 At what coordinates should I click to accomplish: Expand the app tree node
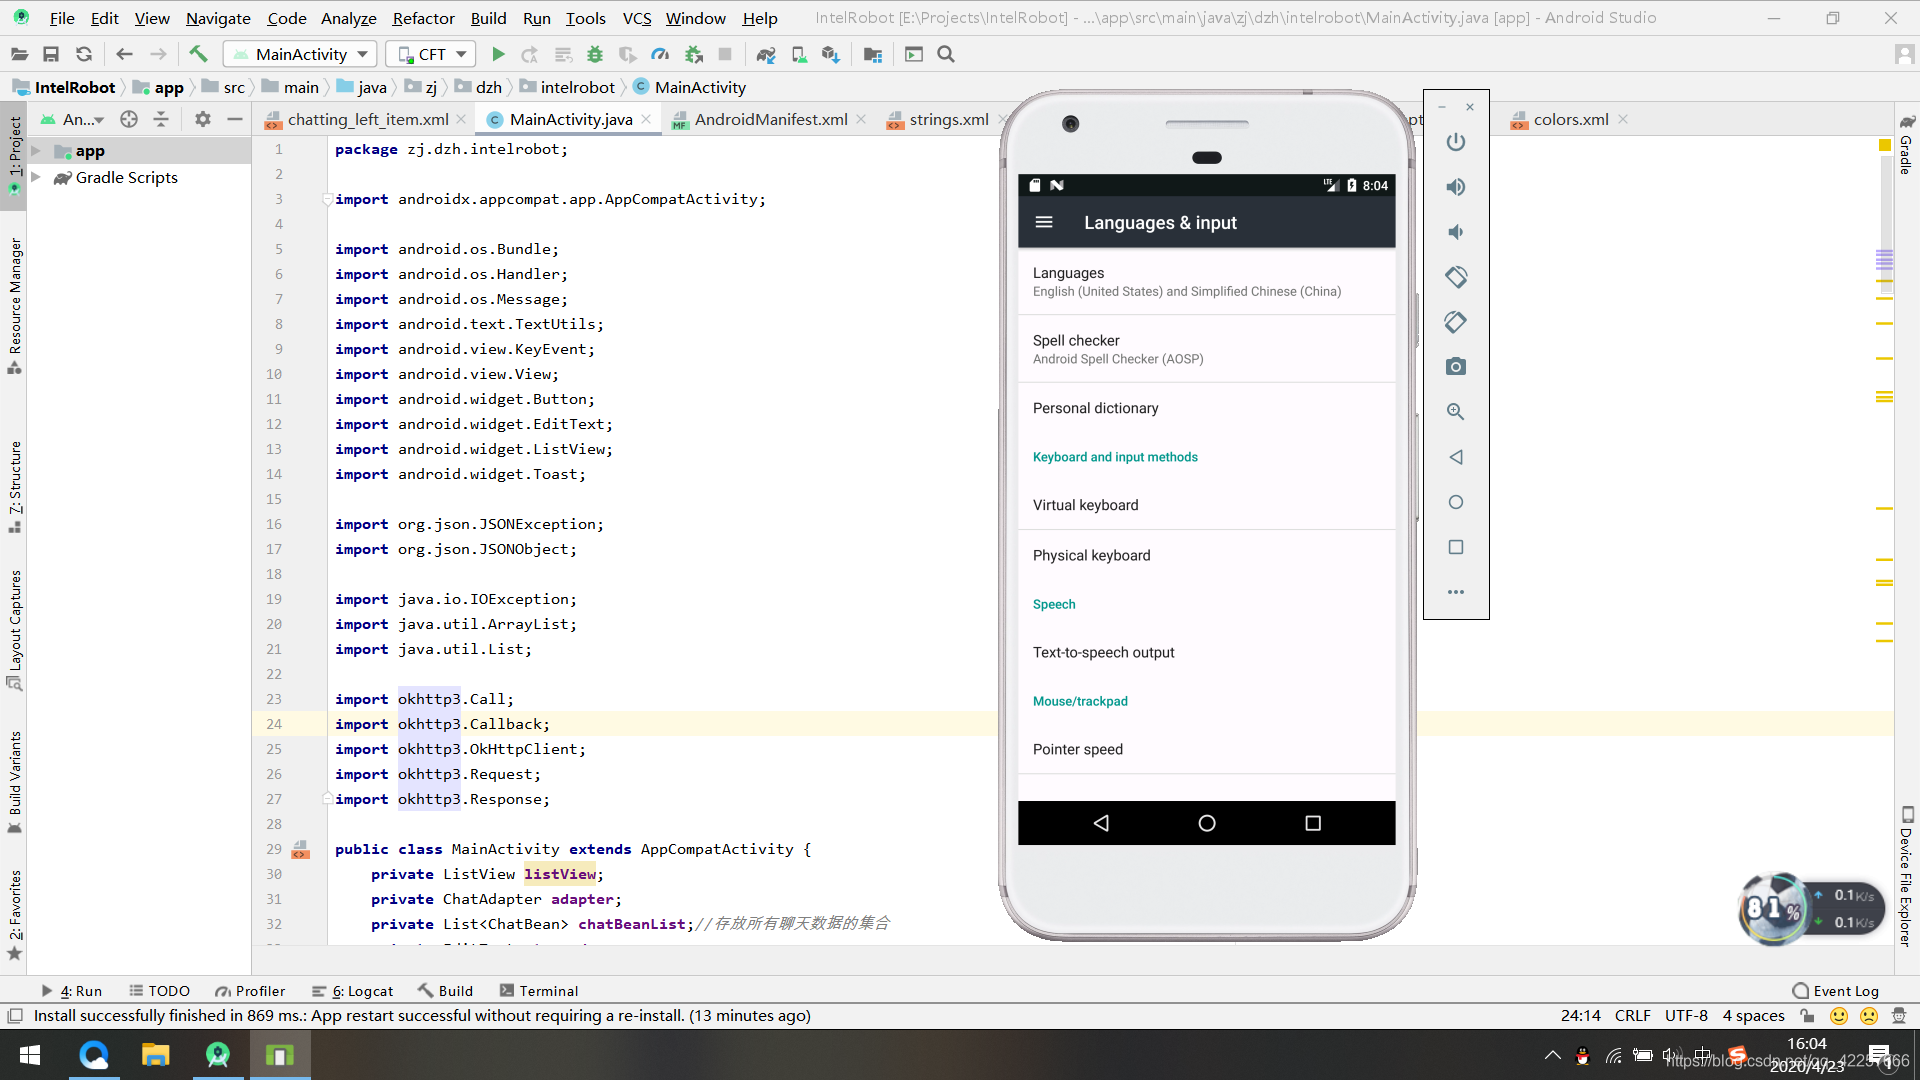click(x=36, y=151)
